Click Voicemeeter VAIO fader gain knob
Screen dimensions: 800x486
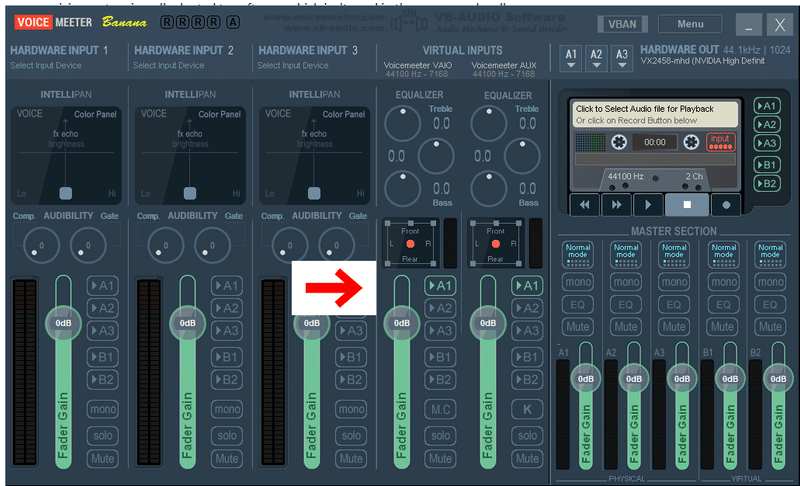pyautogui.click(x=402, y=323)
